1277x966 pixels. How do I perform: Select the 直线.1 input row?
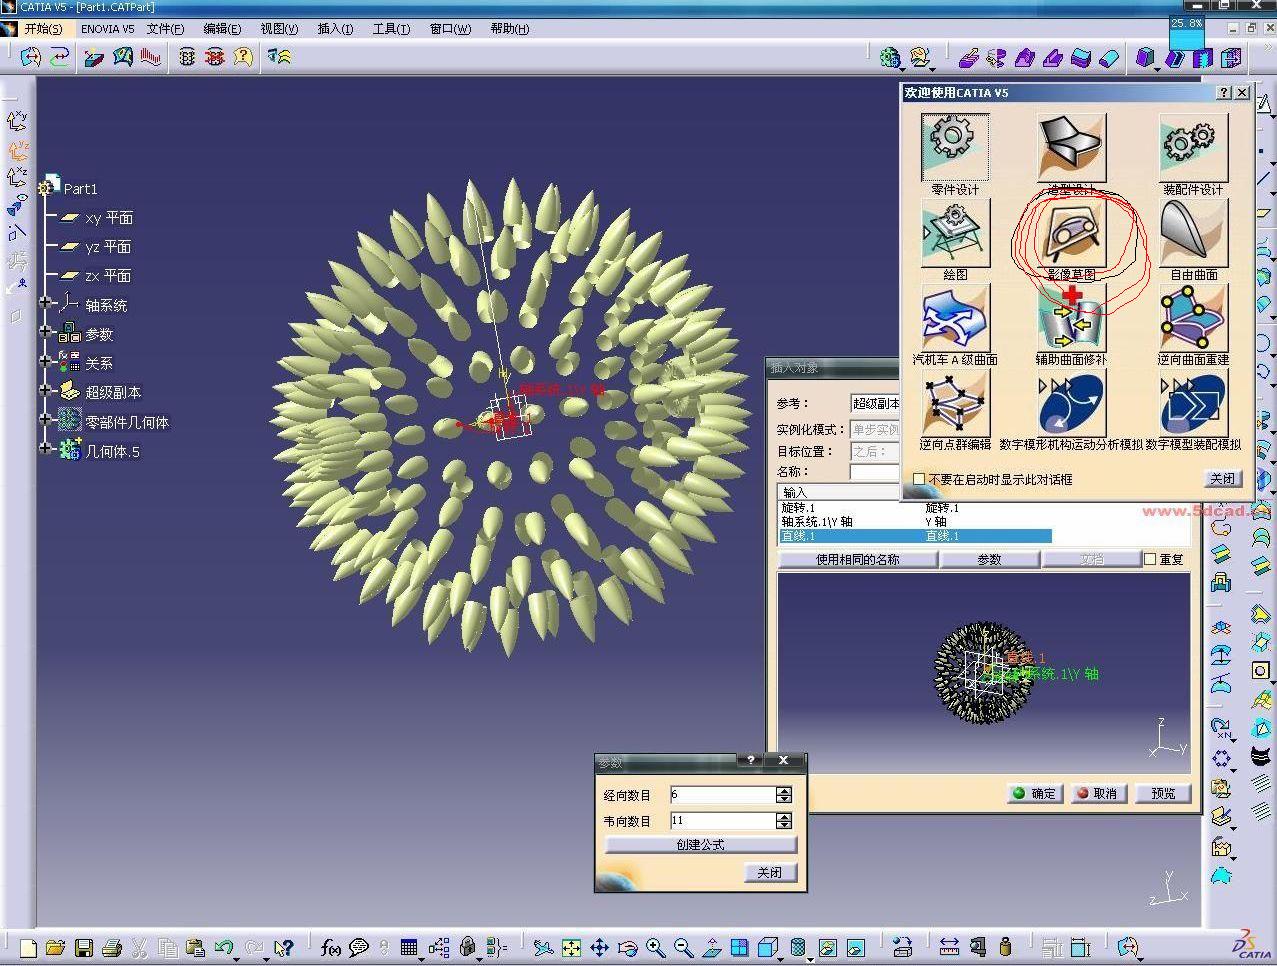[x=915, y=536]
